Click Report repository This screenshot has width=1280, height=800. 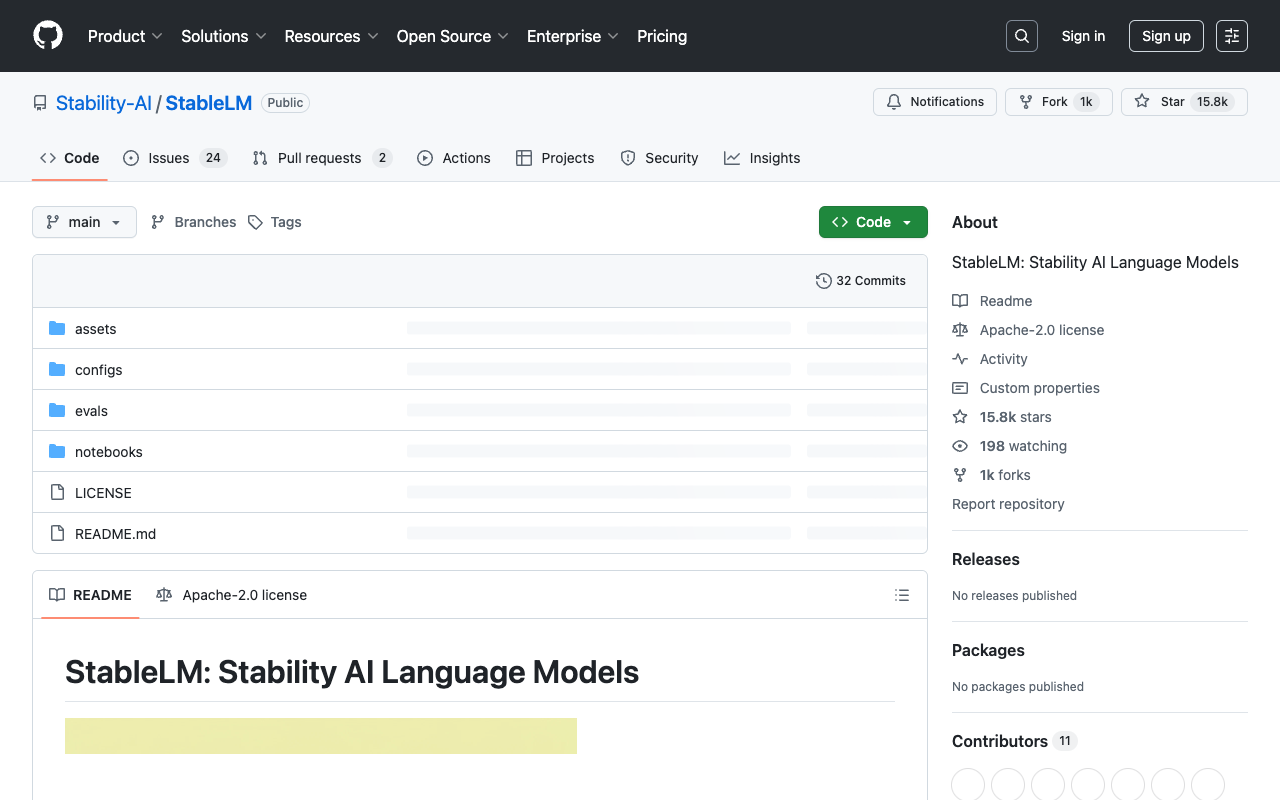[x=1008, y=504]
